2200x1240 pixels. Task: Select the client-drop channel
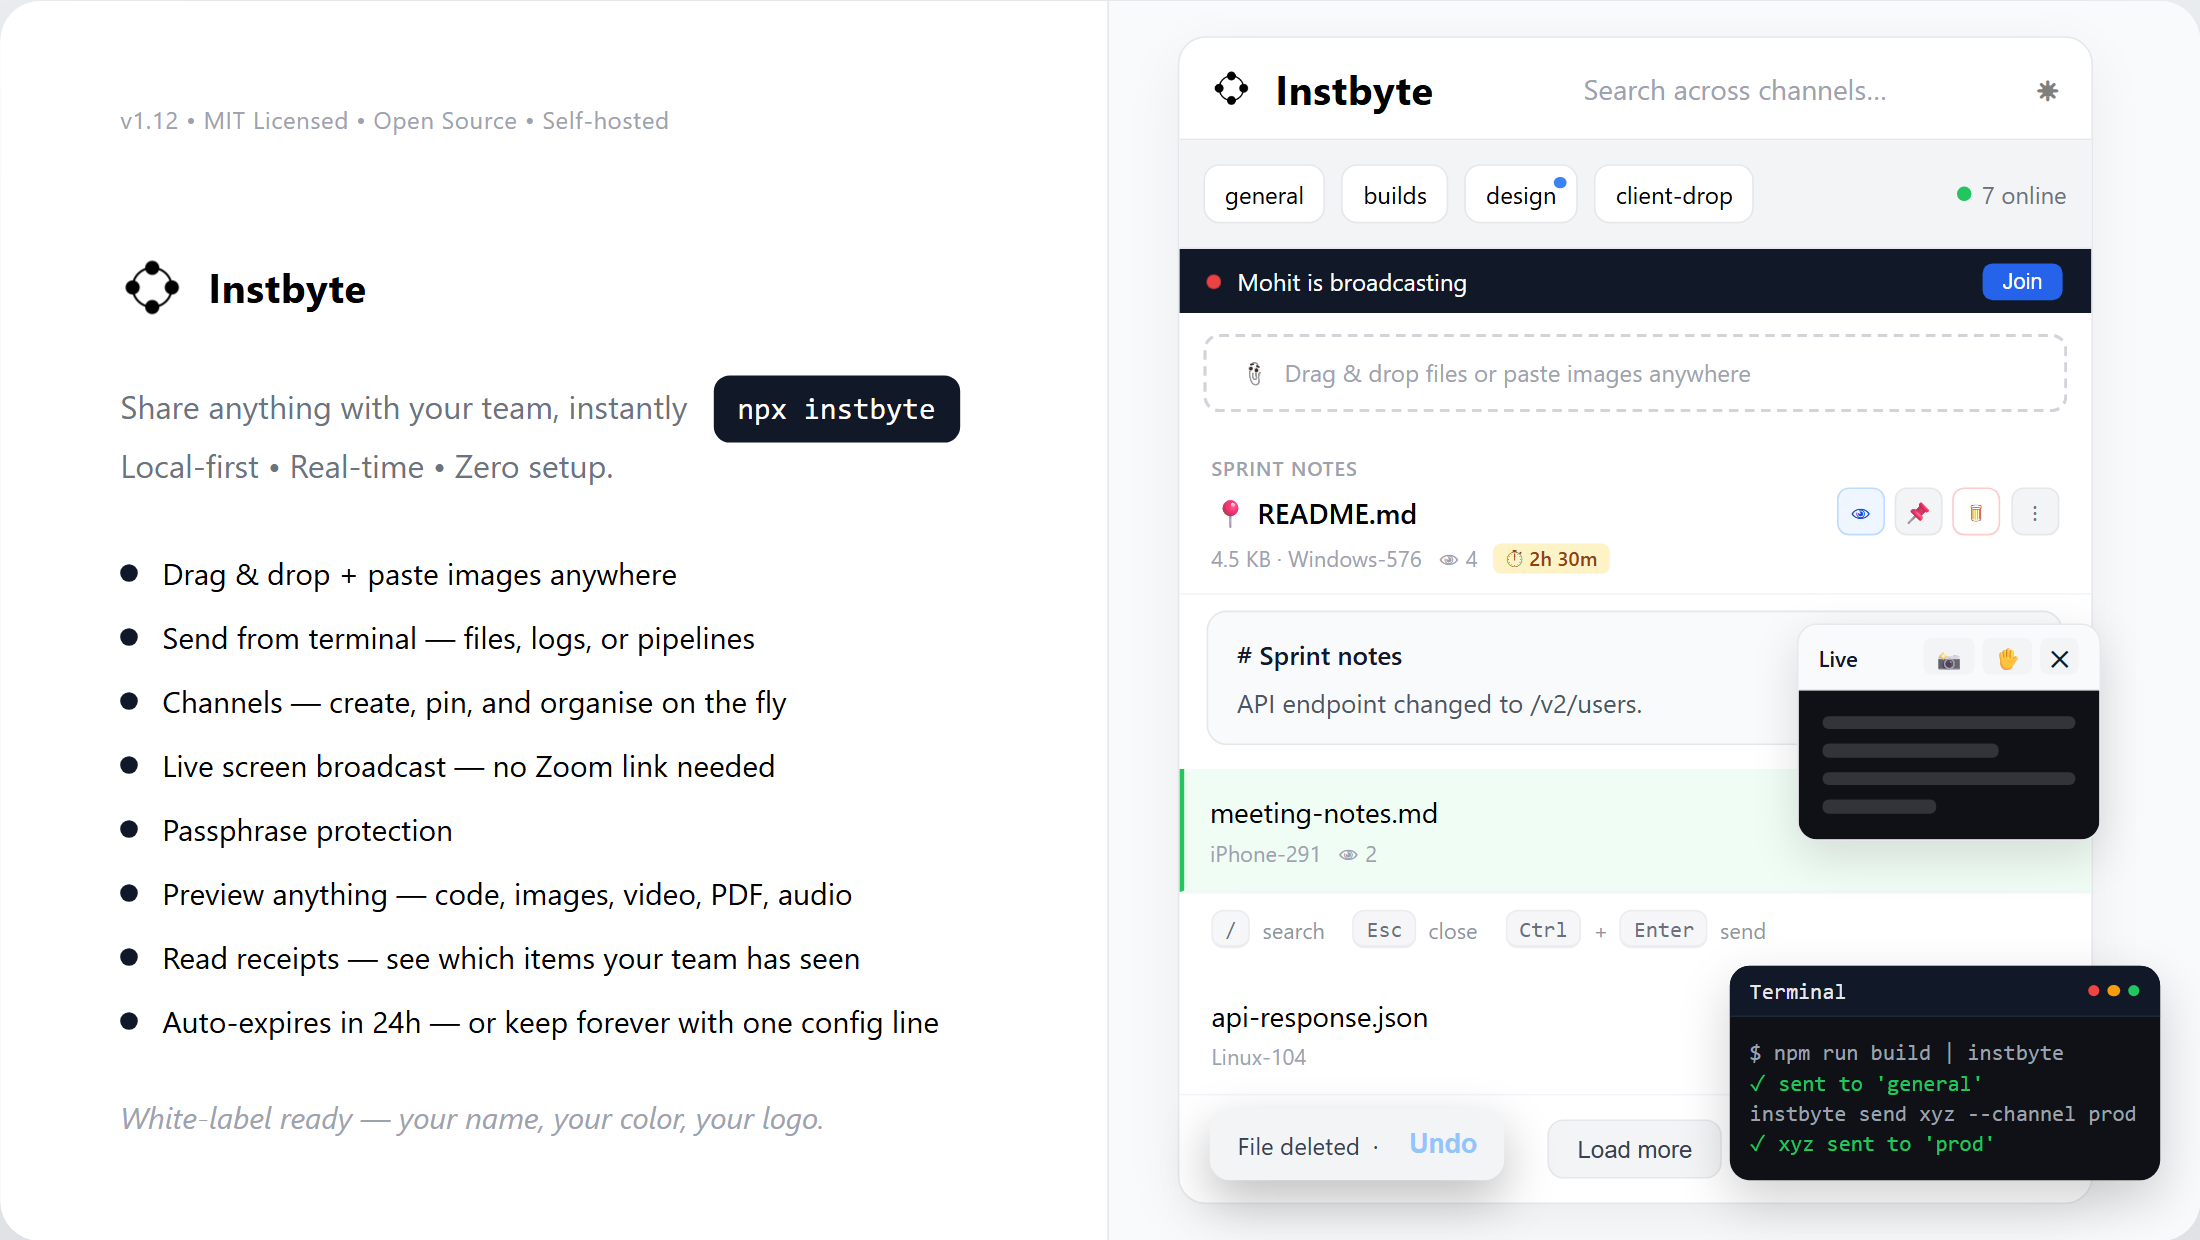coord(1674,195)
